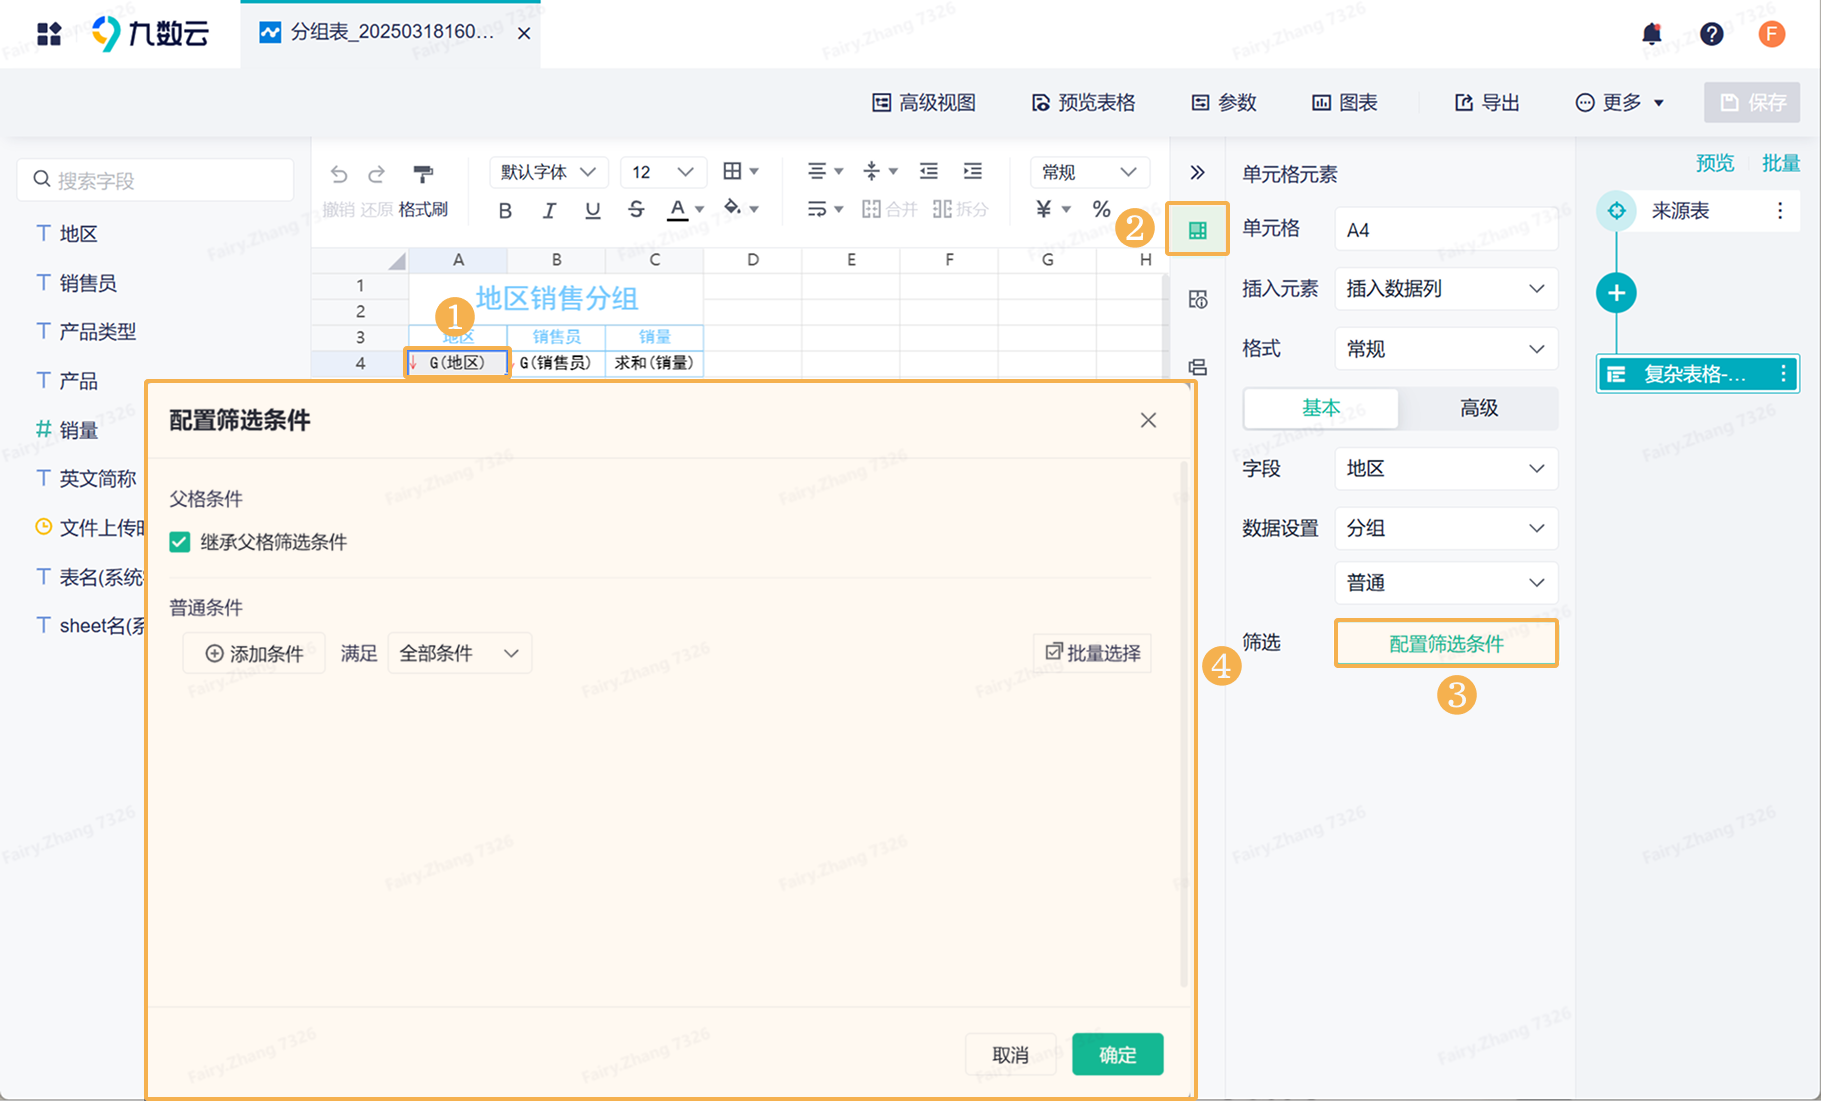Close the 配置筛选条件 dialog
Viewport: 1821px width, 1101px height.
click(1148, 420)
